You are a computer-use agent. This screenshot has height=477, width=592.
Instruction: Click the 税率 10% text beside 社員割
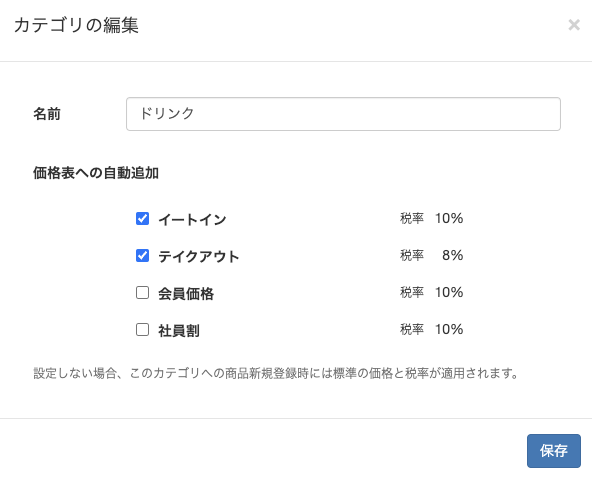pos(432,329)
